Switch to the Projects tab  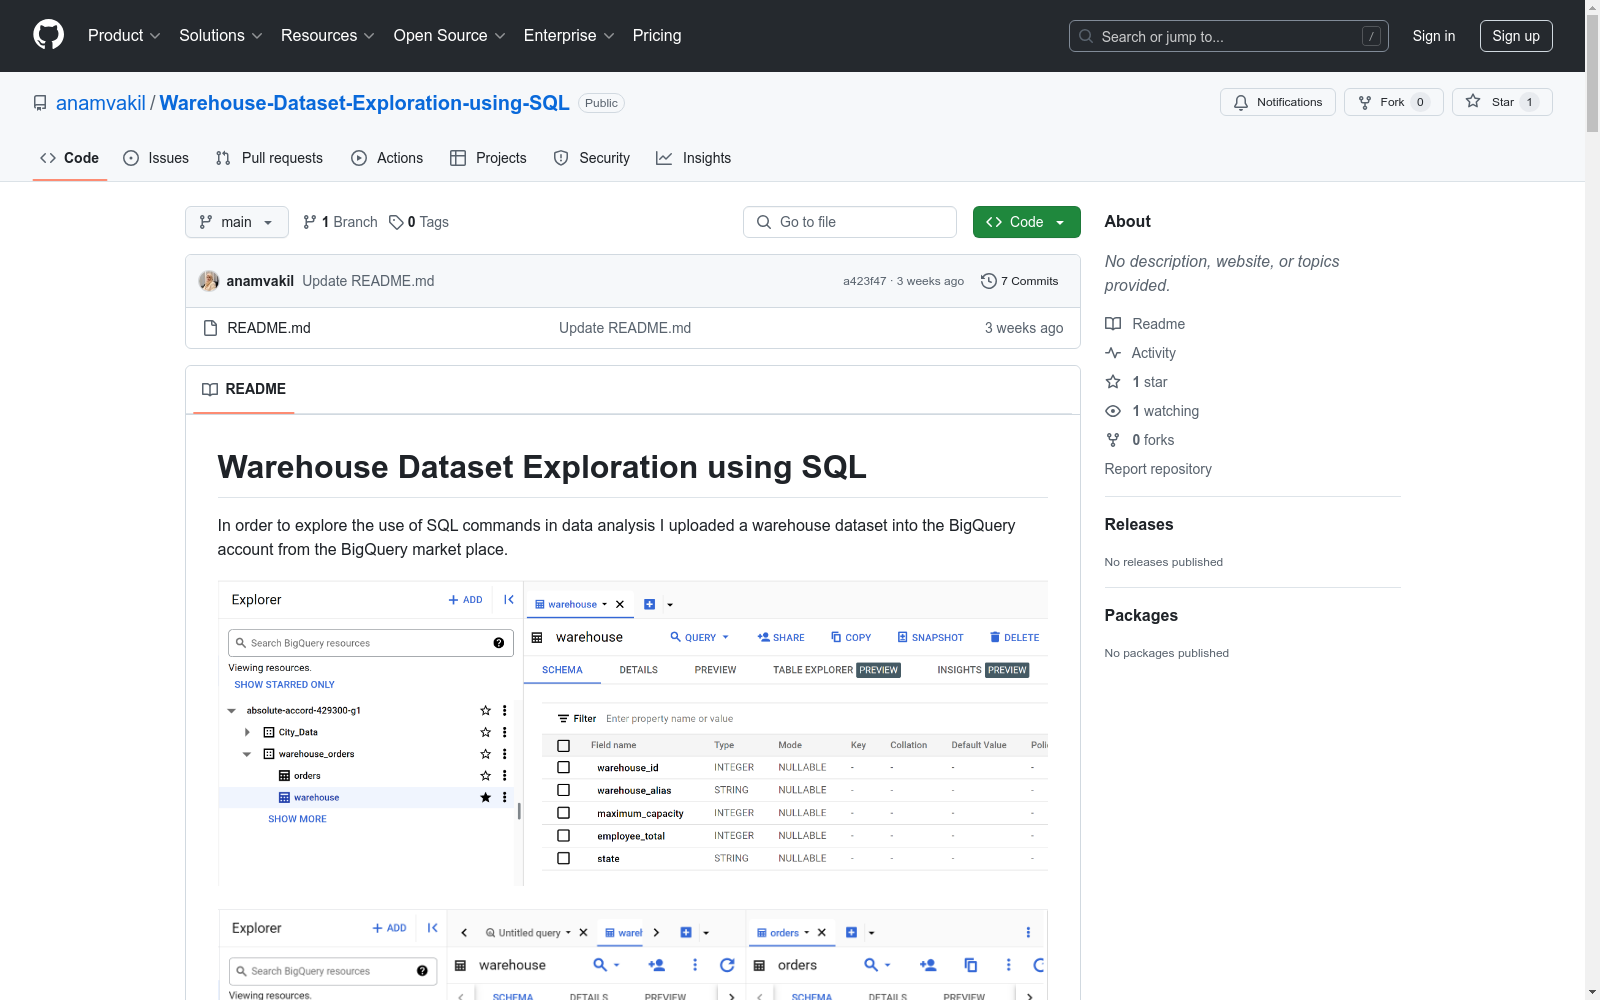pyautogui.click(x=488, y=158)
